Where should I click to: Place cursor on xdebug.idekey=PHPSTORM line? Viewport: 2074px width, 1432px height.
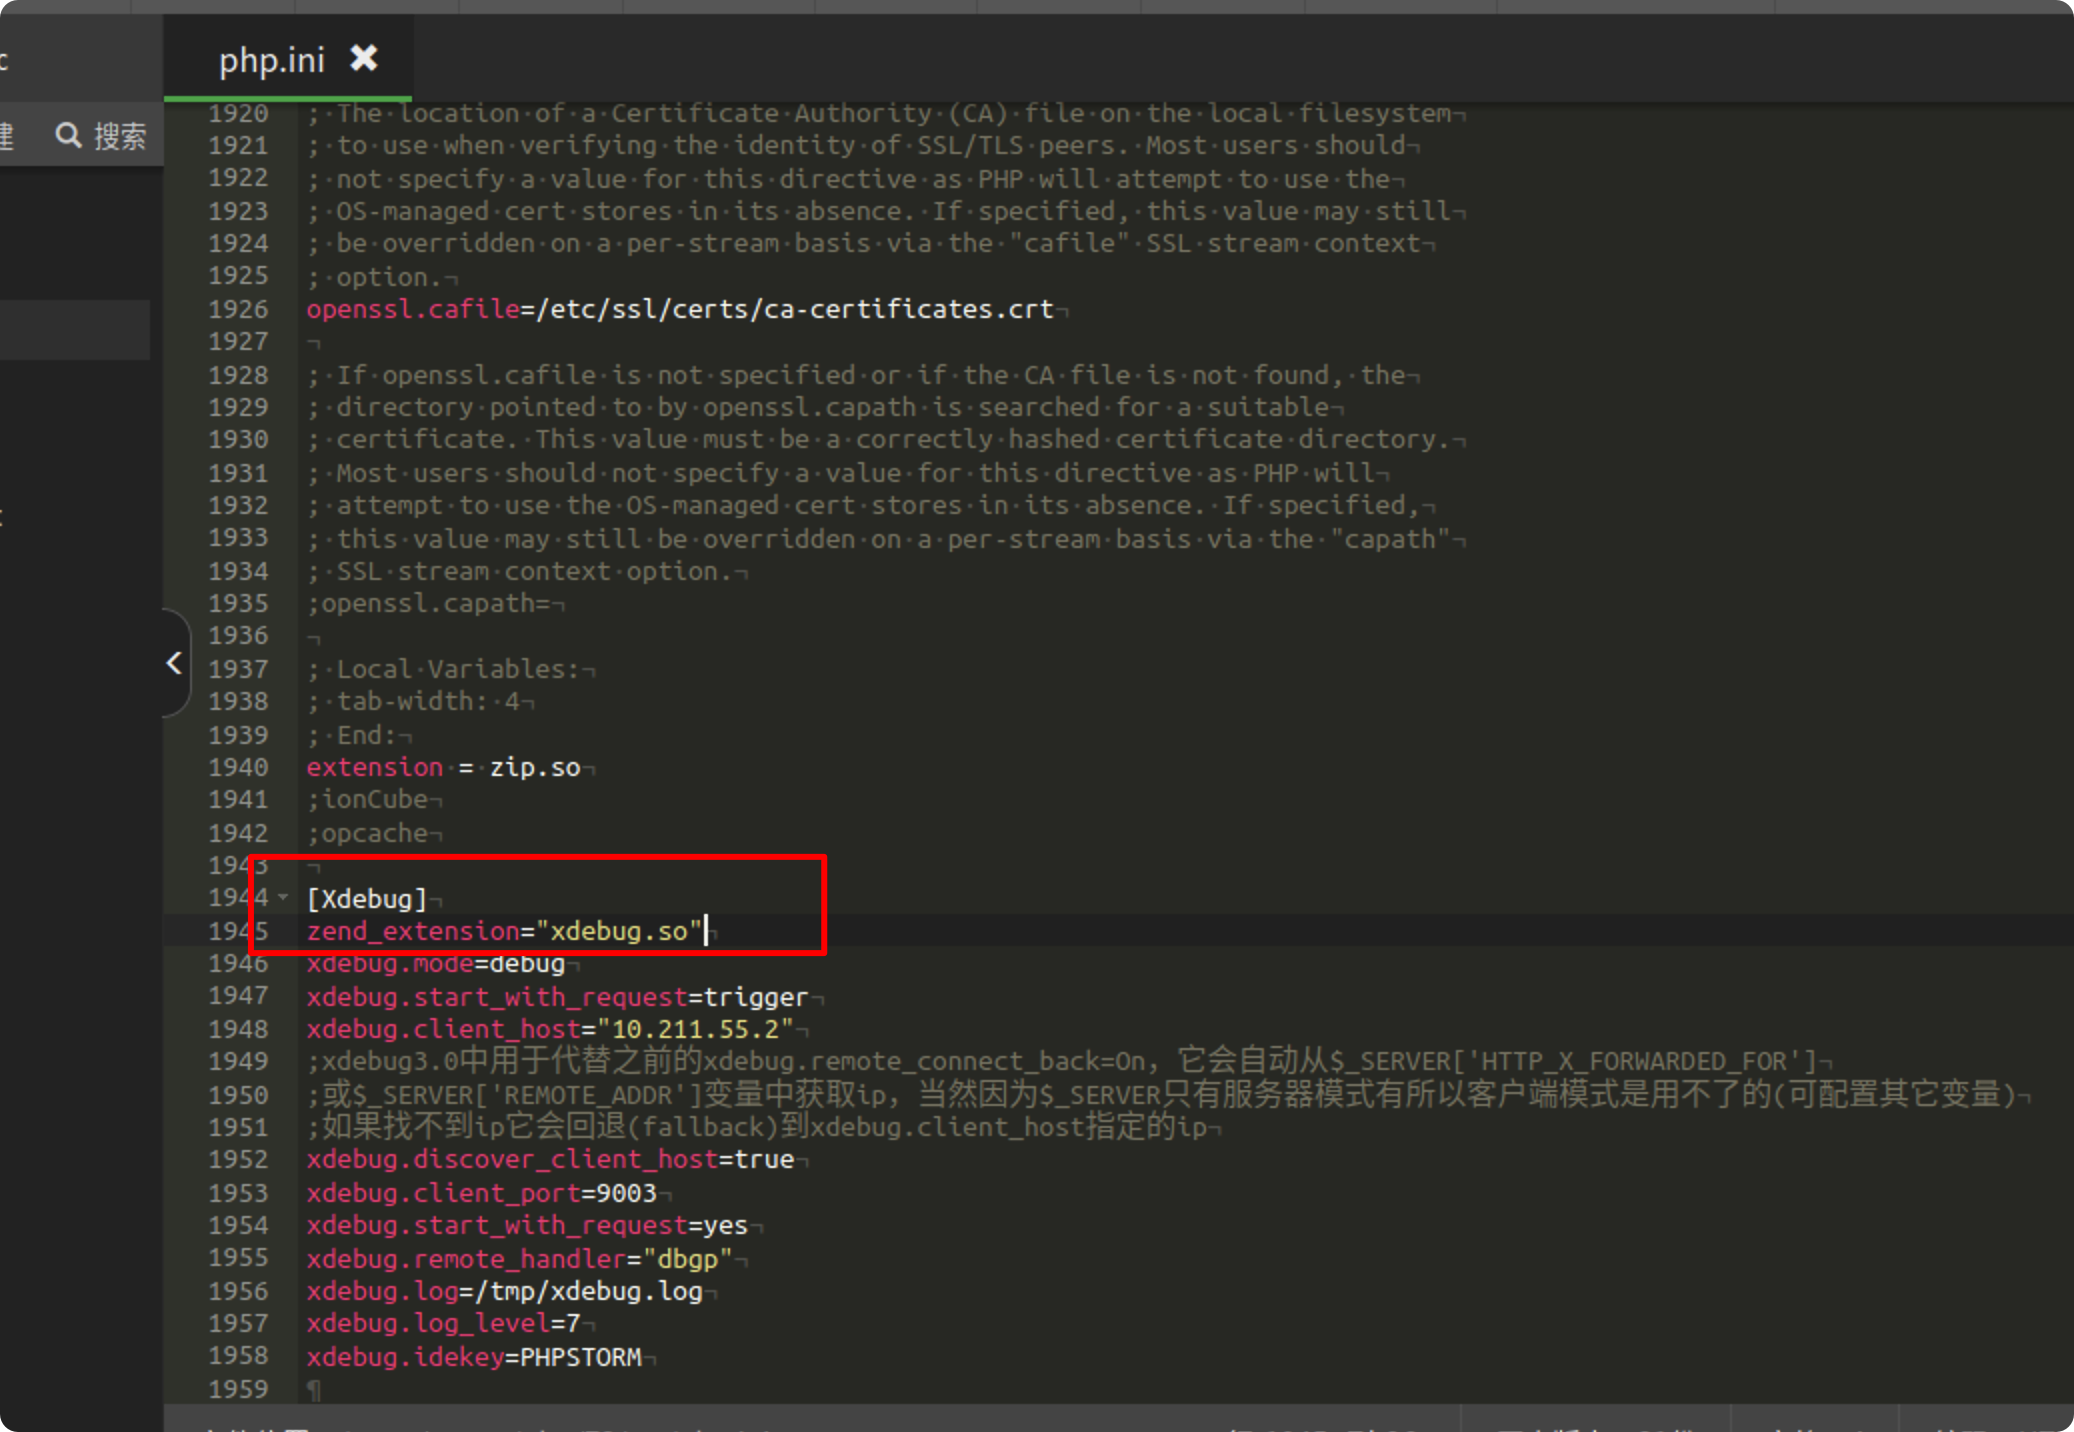473,1357
